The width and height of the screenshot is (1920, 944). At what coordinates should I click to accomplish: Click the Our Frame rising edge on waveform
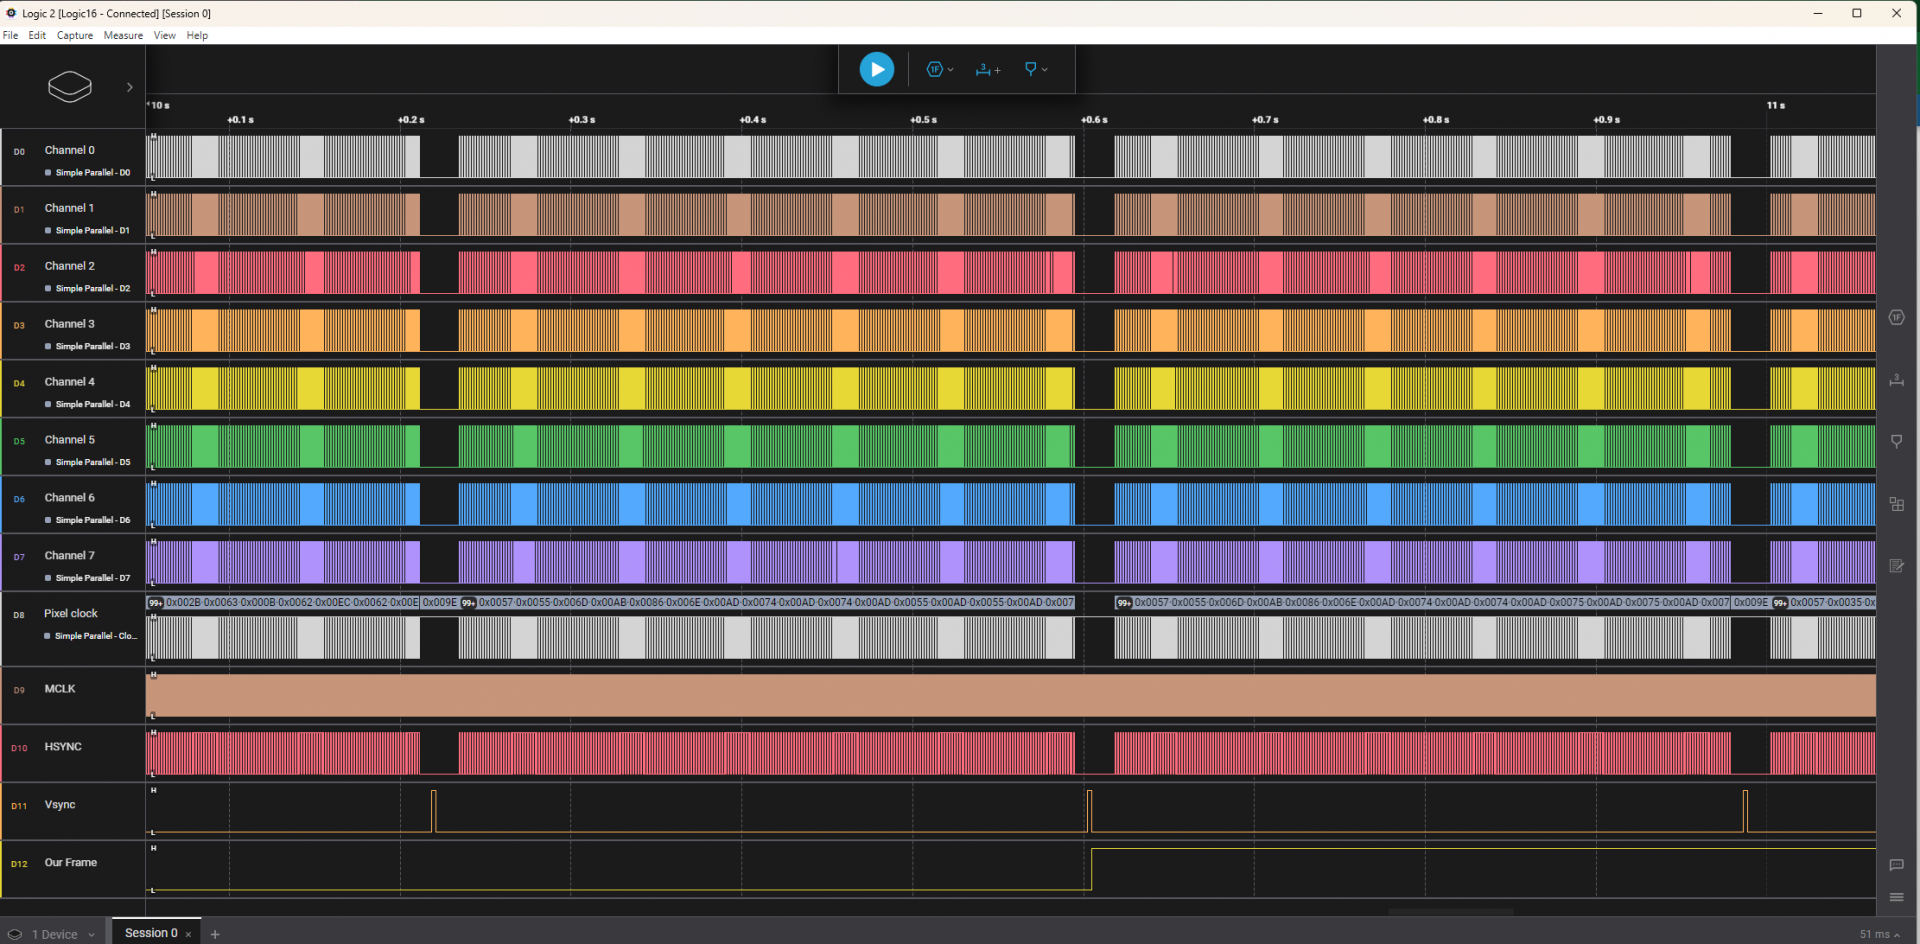click(x=1091, y=869)
